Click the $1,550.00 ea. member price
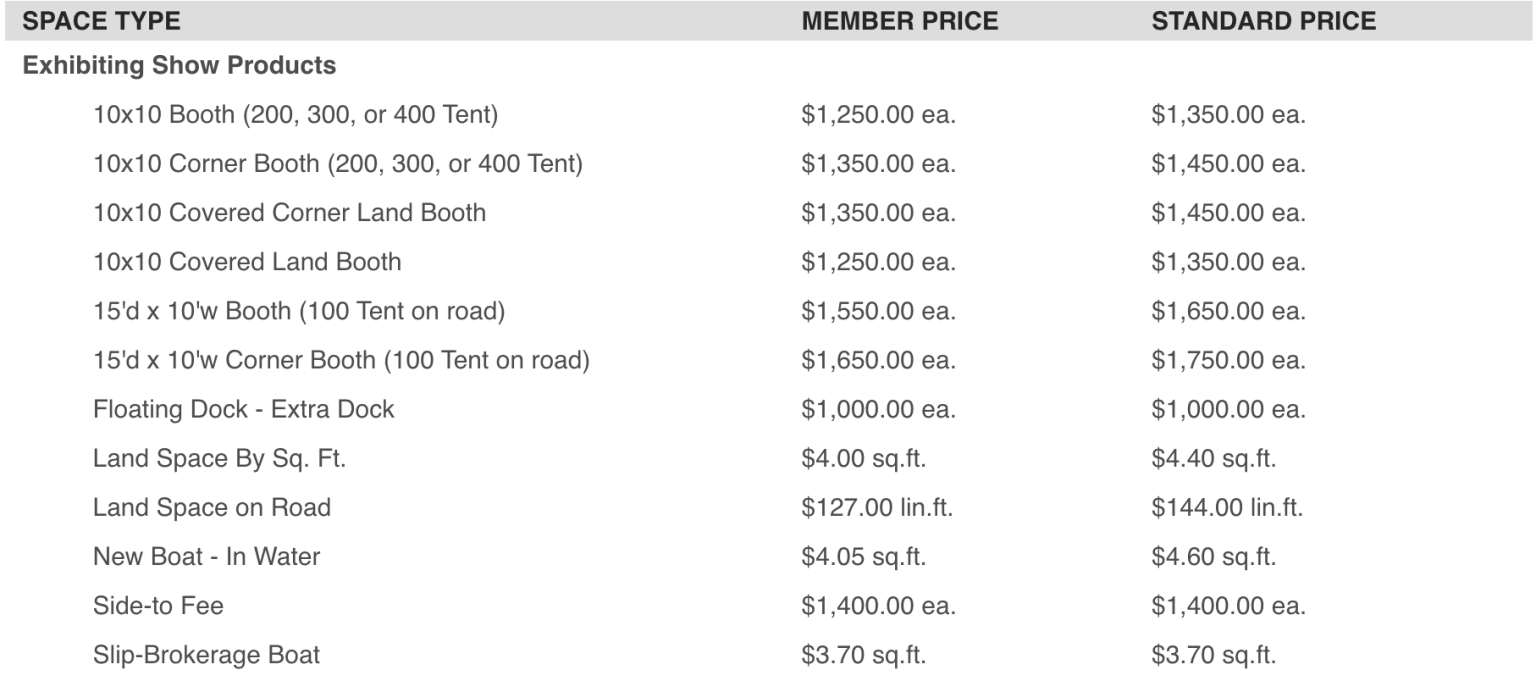The height and width of the screenshot is (681, 1536). point(879,311)
